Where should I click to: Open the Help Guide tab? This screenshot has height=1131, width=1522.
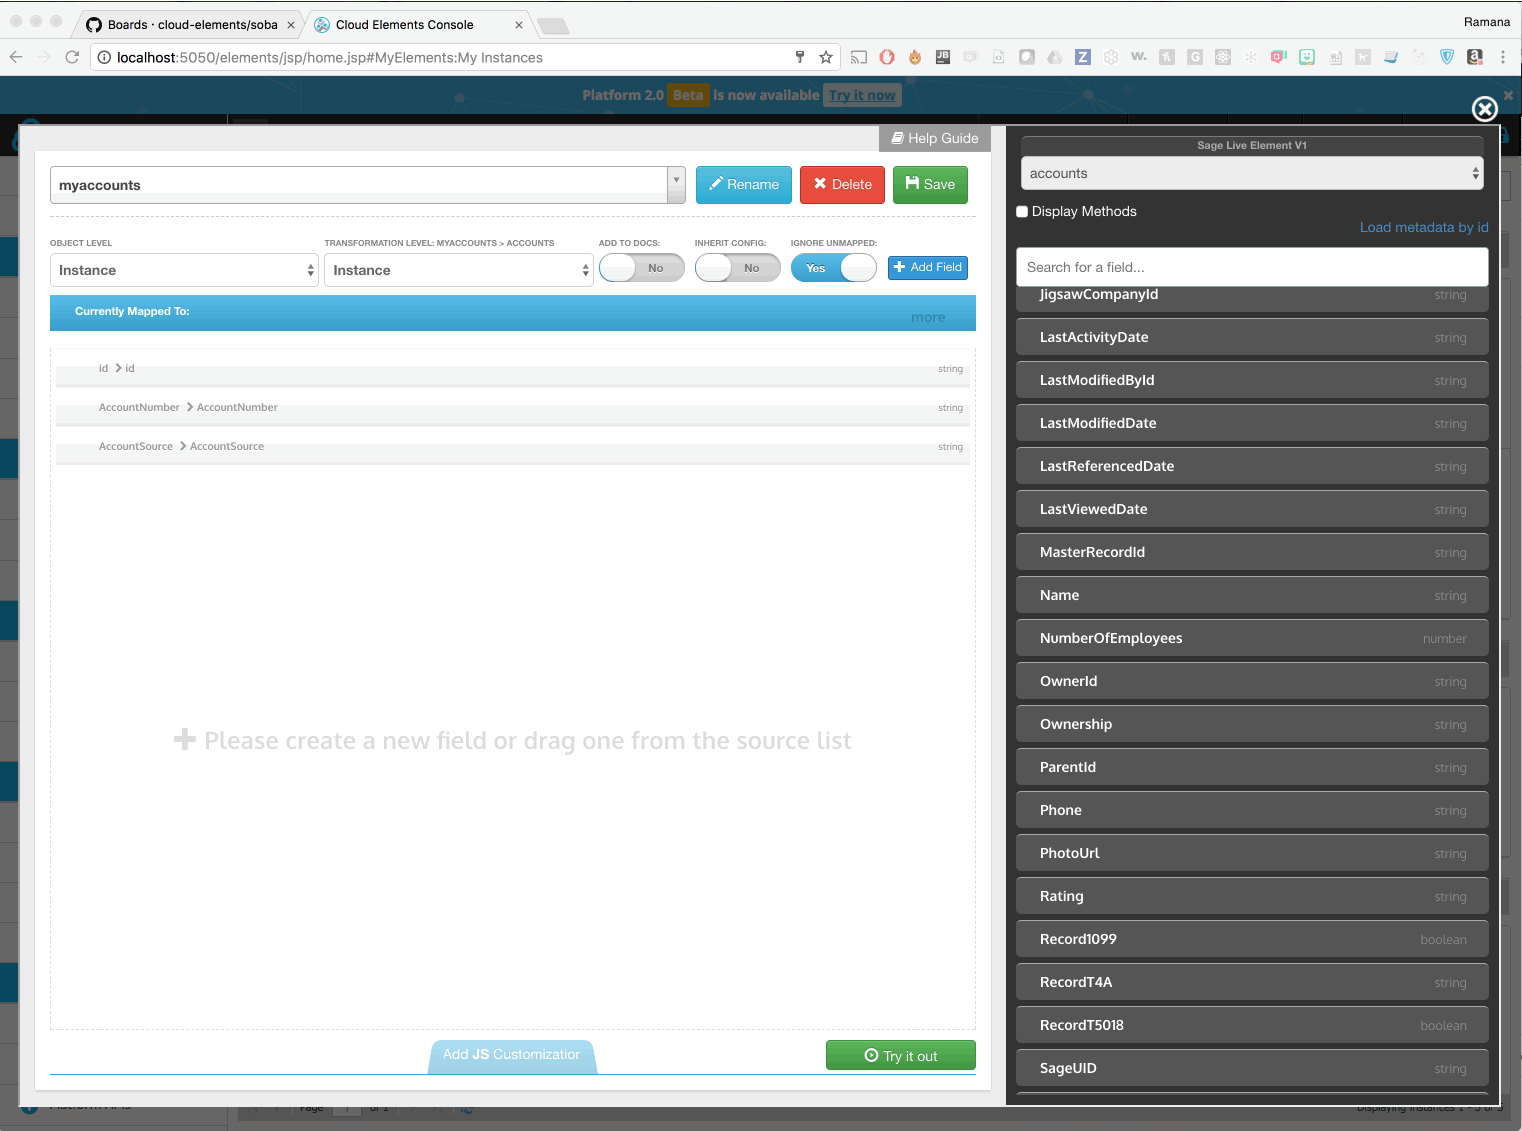(x=935, y=138)
